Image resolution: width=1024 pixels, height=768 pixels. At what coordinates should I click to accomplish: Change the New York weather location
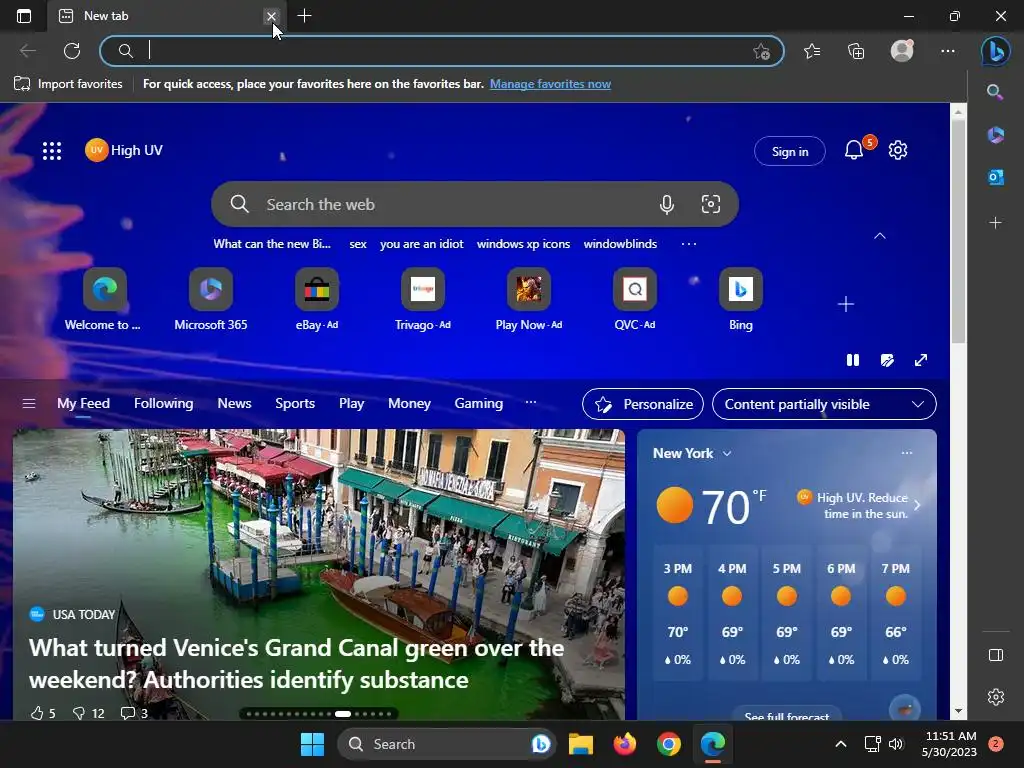pyautogui.click(x=692, y=453)
